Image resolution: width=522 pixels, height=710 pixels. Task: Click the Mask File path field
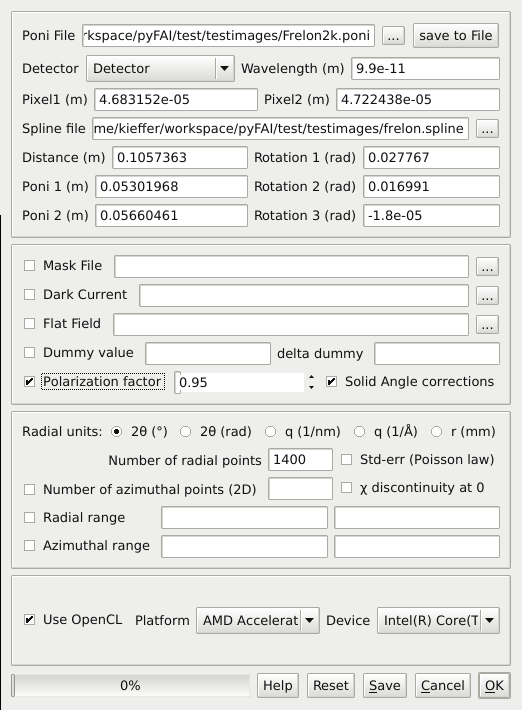pyautogui.click(x=292, y=266)
